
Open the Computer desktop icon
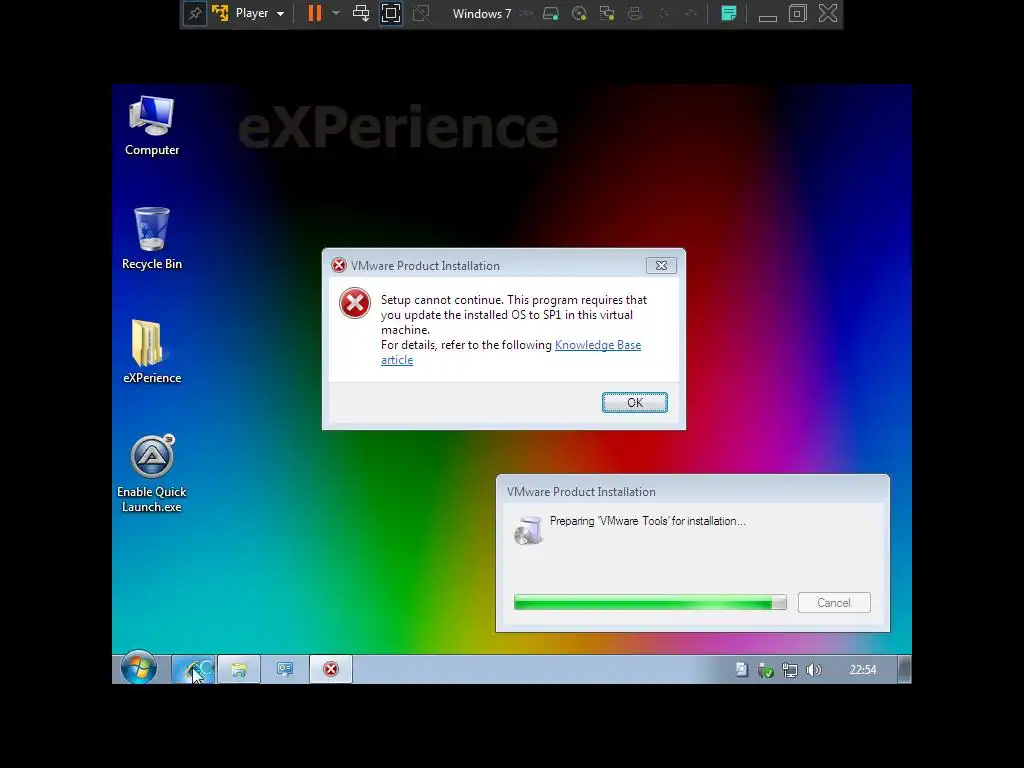click(152, 125)
